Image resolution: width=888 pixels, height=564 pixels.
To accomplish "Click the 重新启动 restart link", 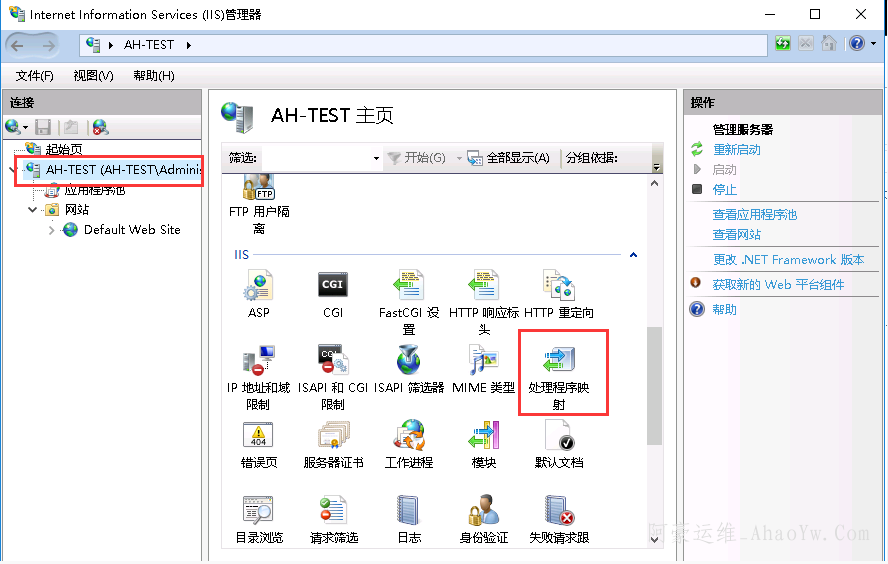I will coord(736,150).
